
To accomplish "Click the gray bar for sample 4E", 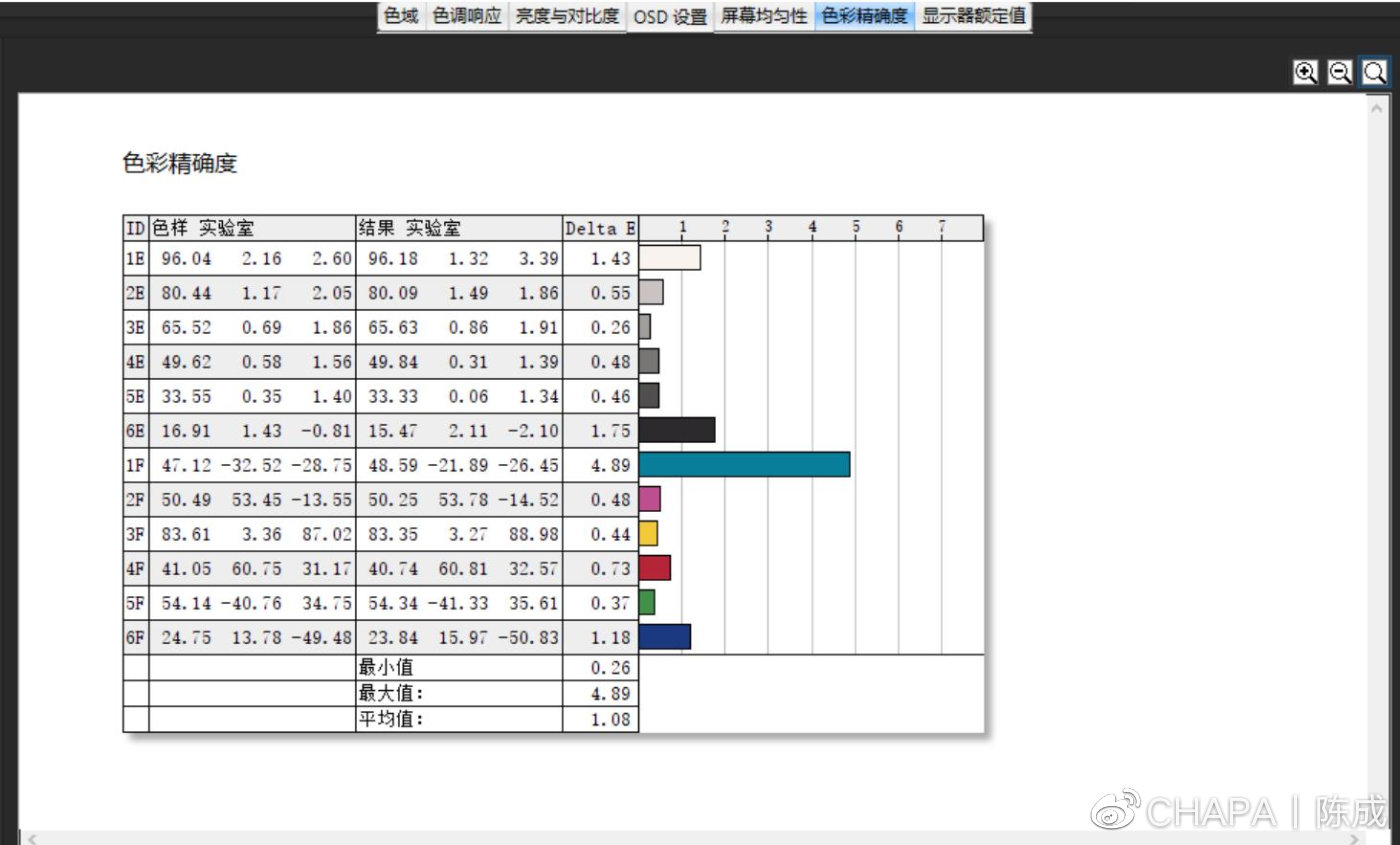I will [x=650, y=361].
